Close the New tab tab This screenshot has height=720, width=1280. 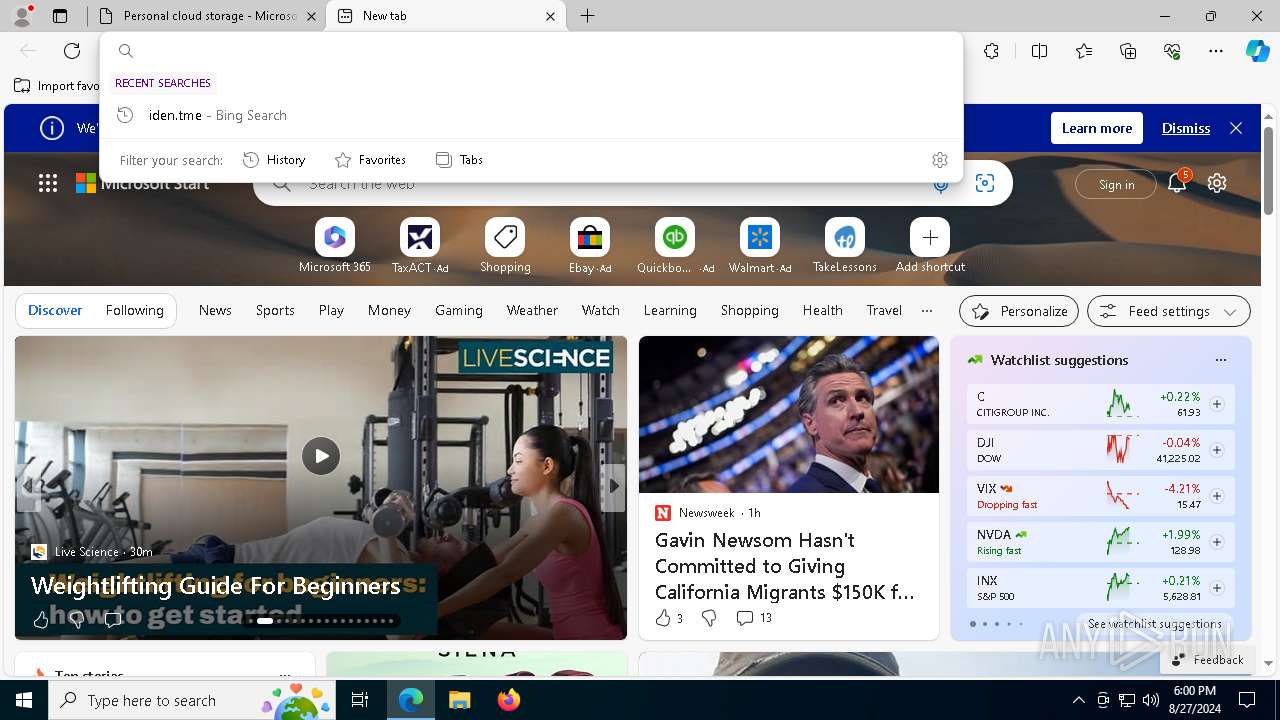550,16
